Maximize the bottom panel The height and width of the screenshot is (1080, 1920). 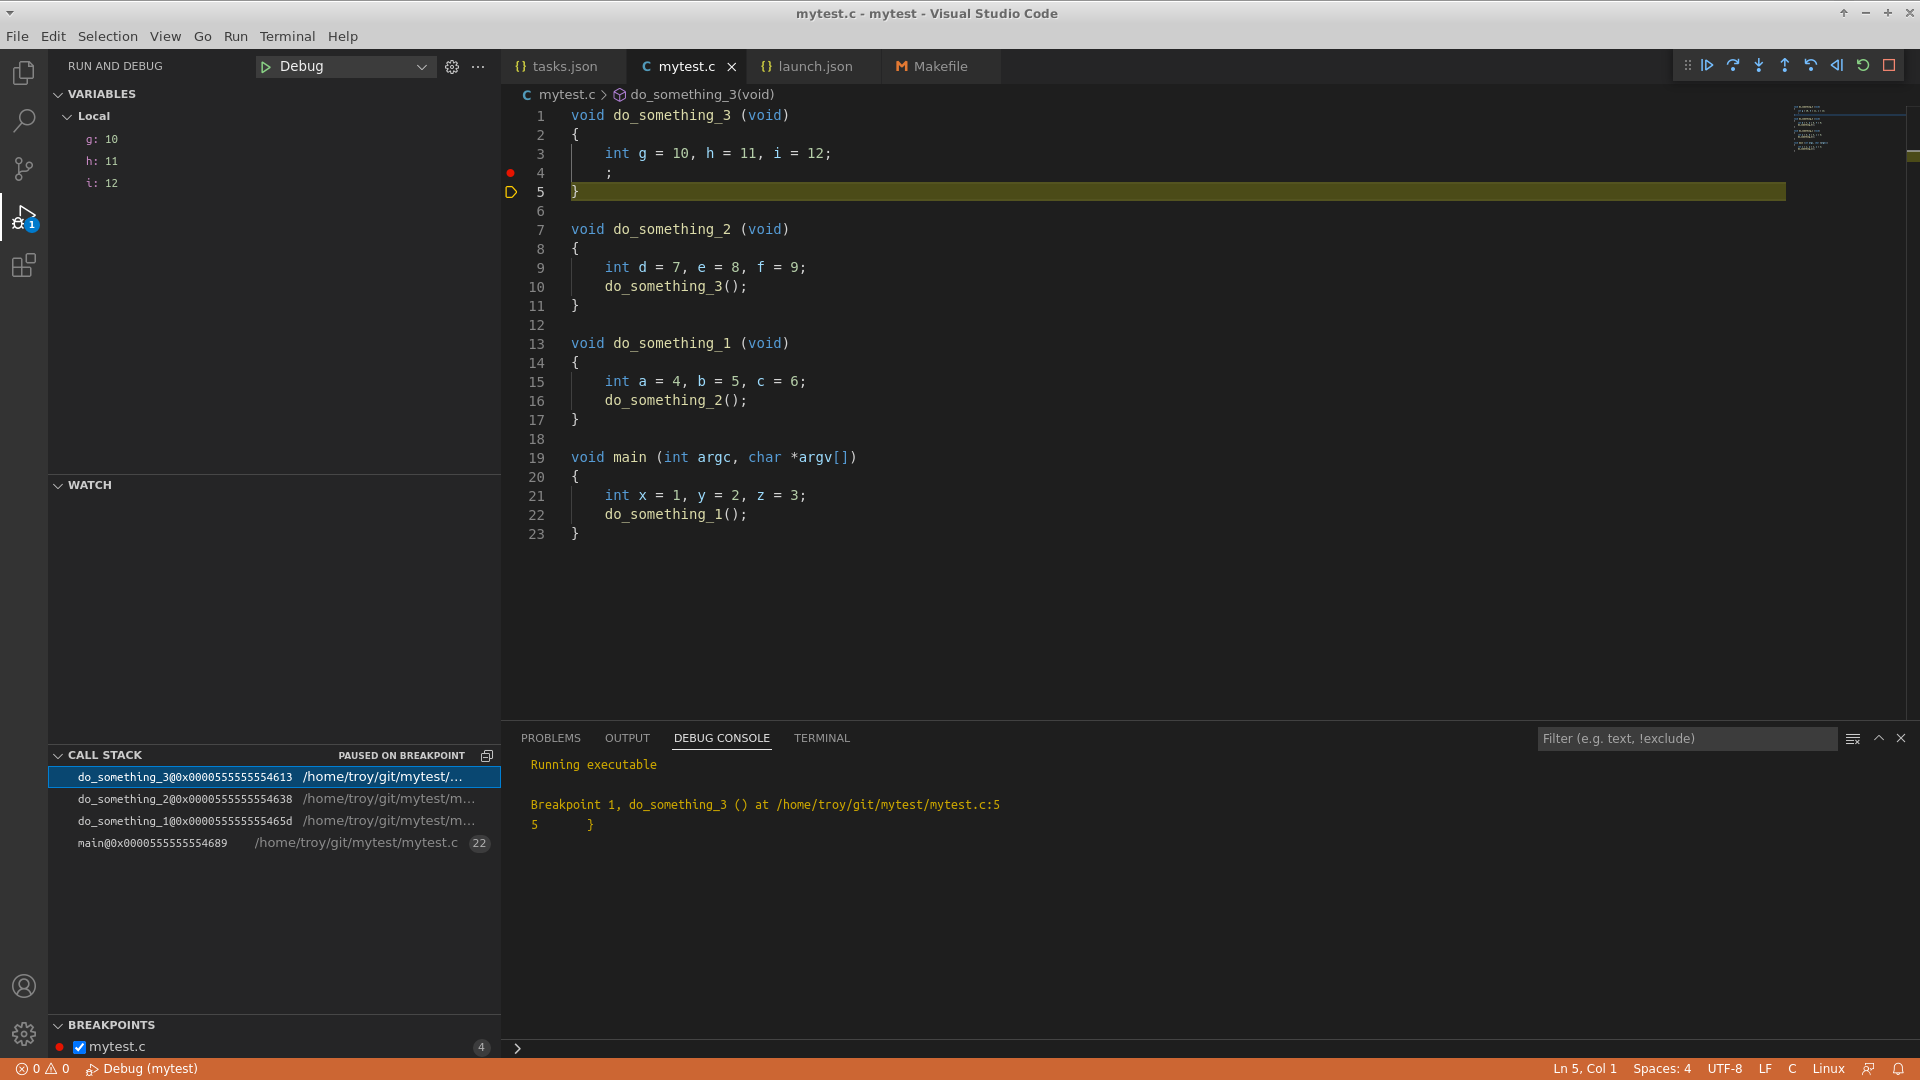[1879, 738]
